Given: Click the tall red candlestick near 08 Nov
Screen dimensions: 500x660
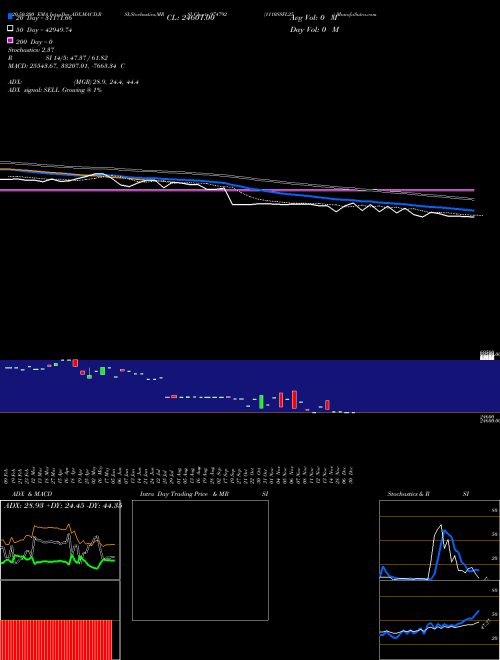Looking at the screenshot, I should 294,399.
